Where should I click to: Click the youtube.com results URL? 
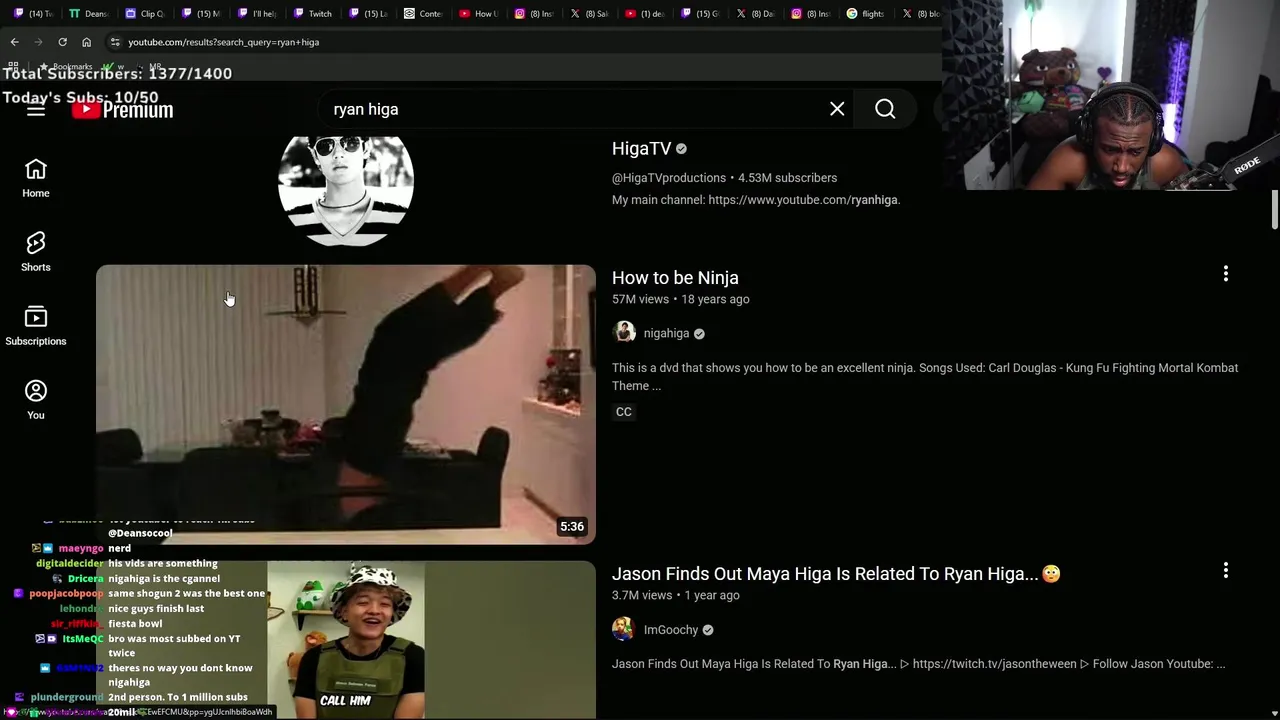tap(223, 42)
